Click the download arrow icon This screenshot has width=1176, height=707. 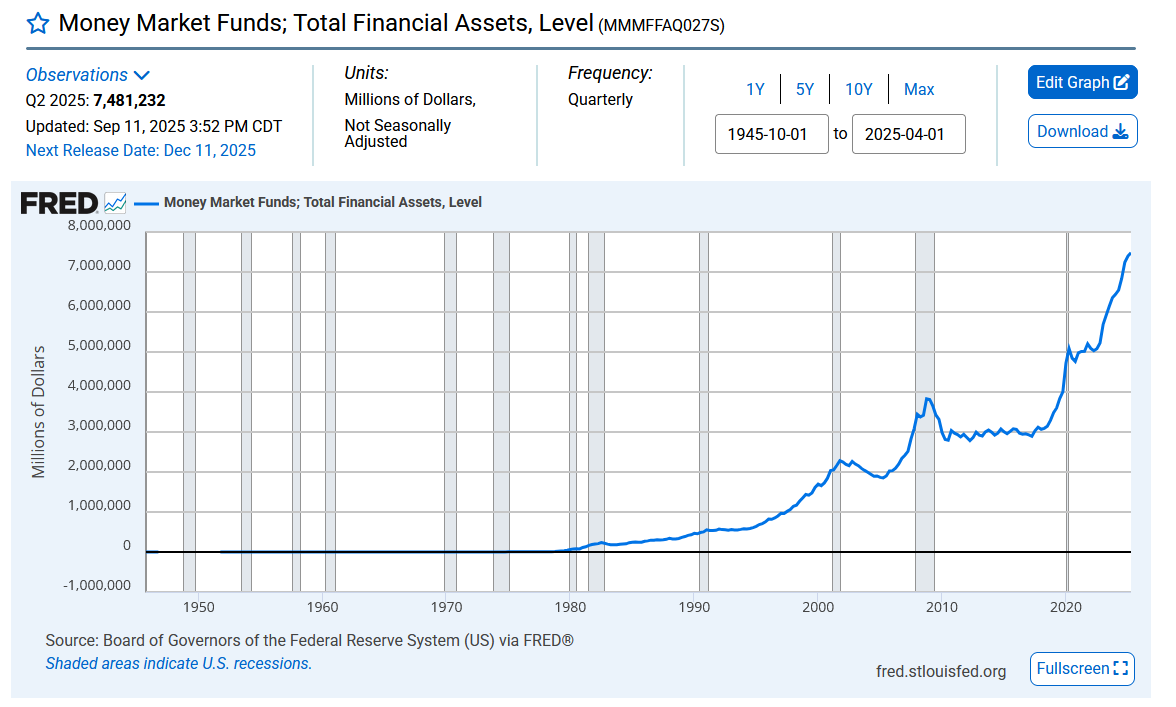pos(1120,132)
